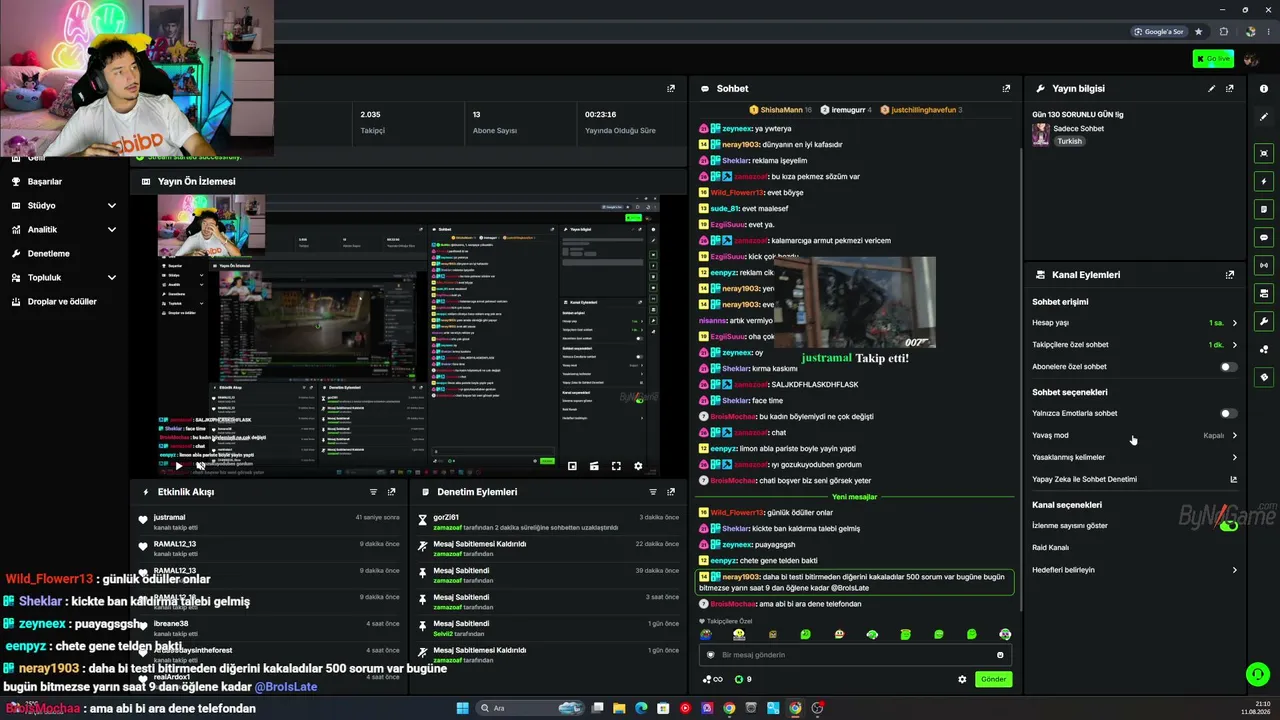Viewport: 1280px width, 720px height.
Task: Toggle the stream preview widget icon in sidebar
Action: 1264,153
